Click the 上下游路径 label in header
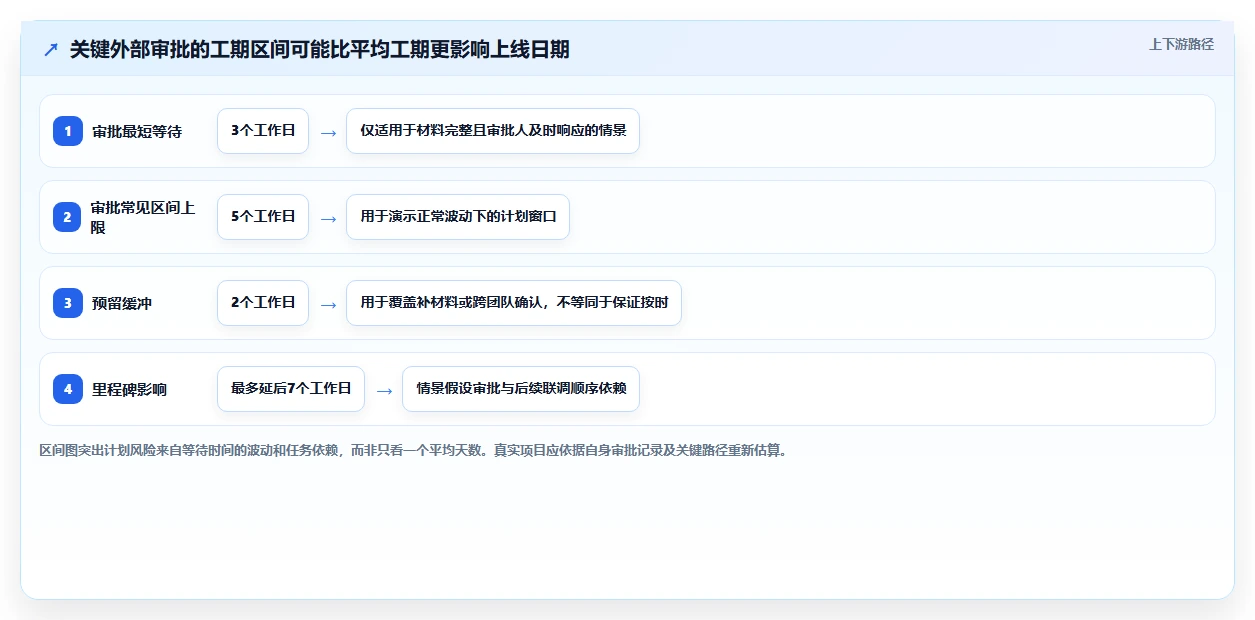This screenshot has height=620, width=1255. [1181, 44]
